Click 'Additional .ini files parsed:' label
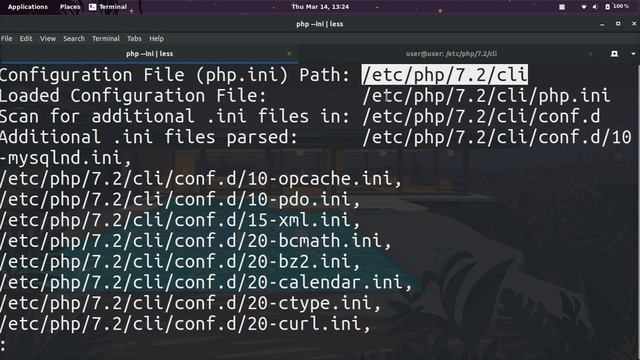Image resolution: width=640 pixels, height=360 pixels. point(149,138)
